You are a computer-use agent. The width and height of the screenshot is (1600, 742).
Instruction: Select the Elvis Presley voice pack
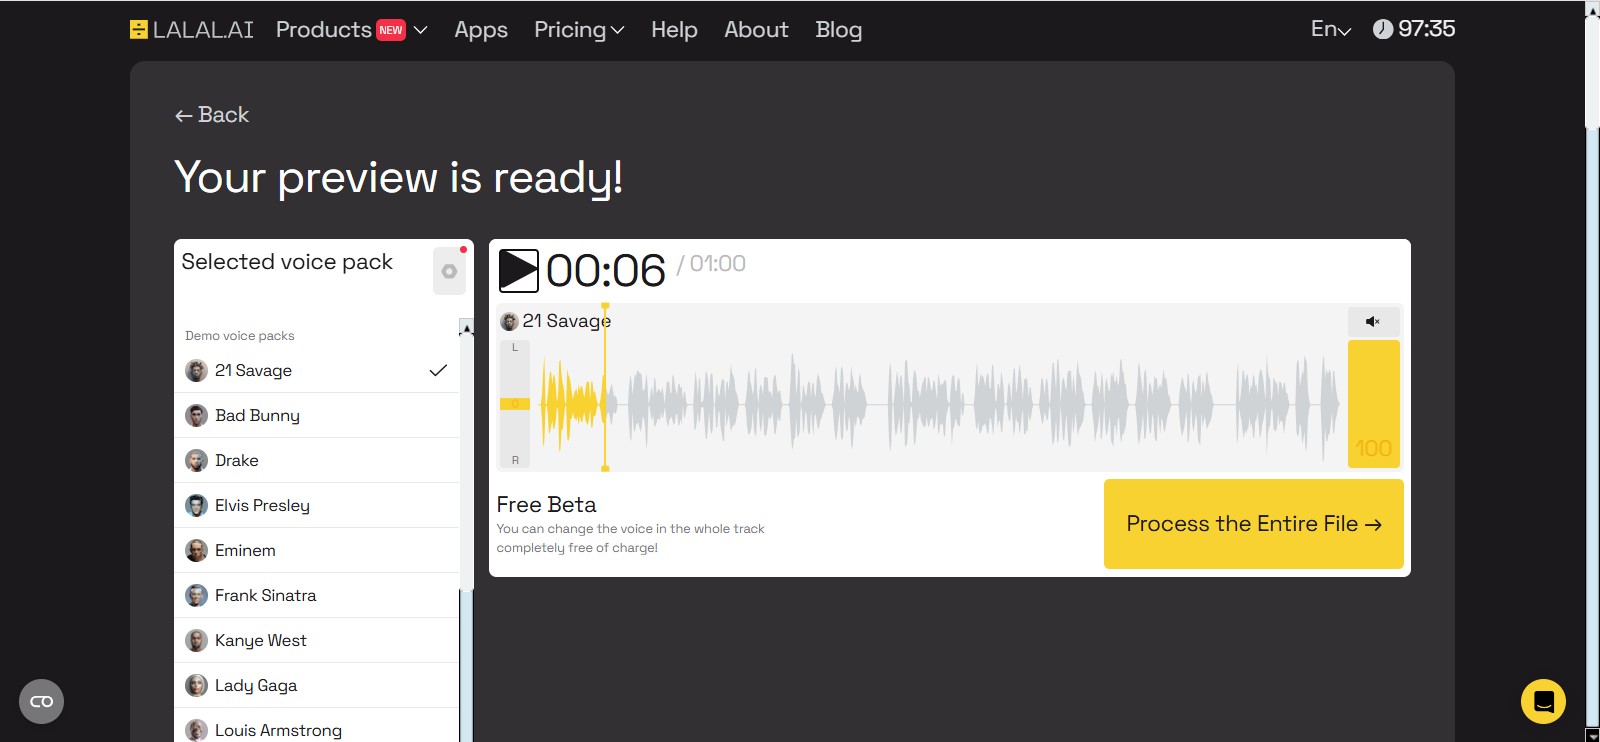[x=316, y=505]
